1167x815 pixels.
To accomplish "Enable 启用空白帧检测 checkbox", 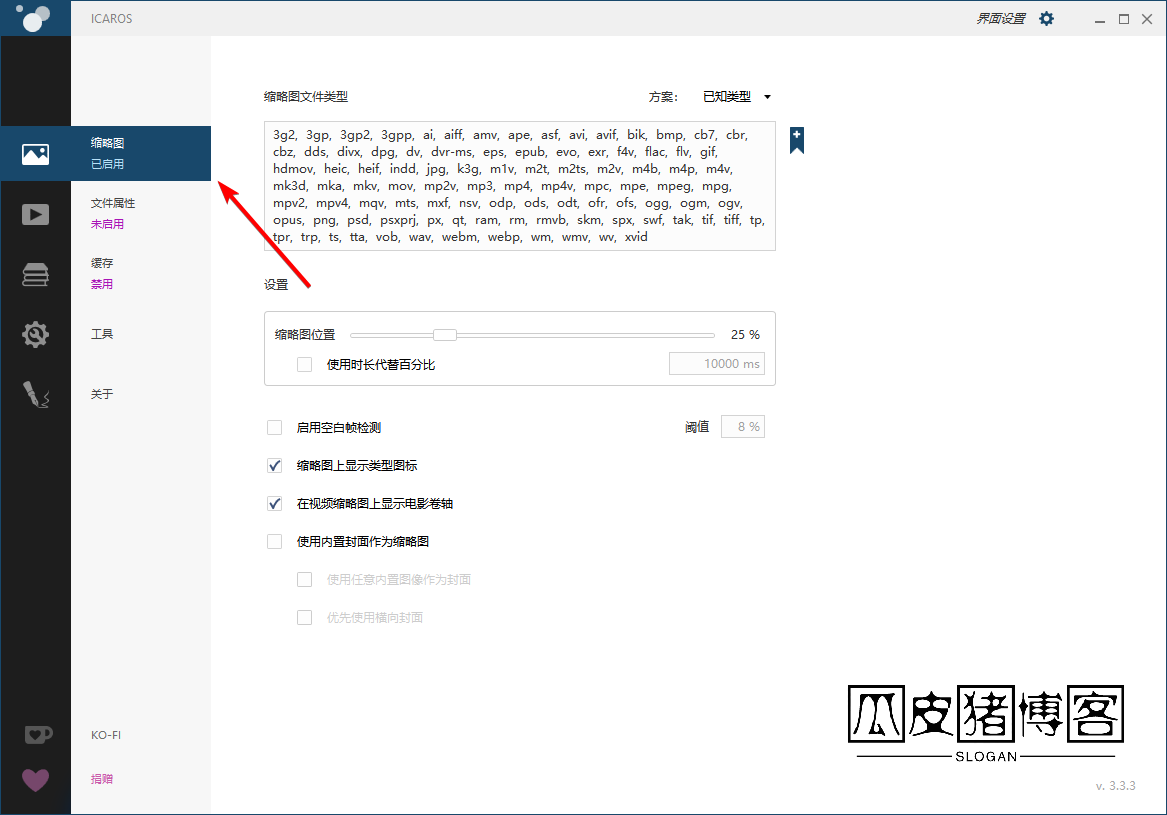I will coord(275,428).
